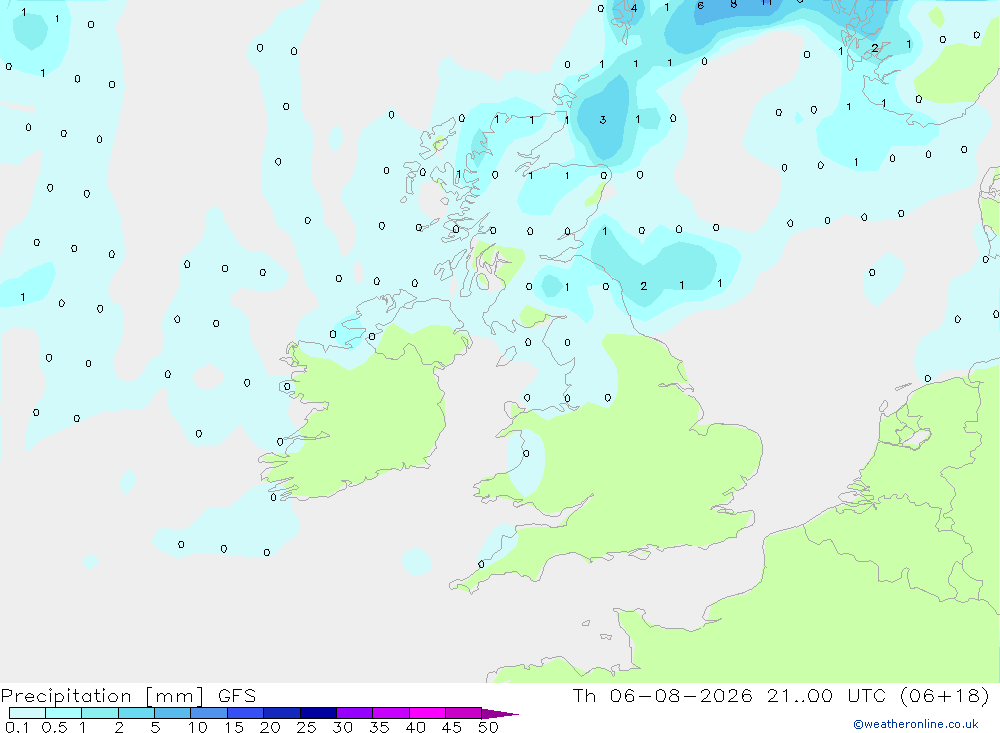Screen dimensions: 1000x733
Task: Click the 30–35 mm purple legend swatch
Action: point(354,713)
